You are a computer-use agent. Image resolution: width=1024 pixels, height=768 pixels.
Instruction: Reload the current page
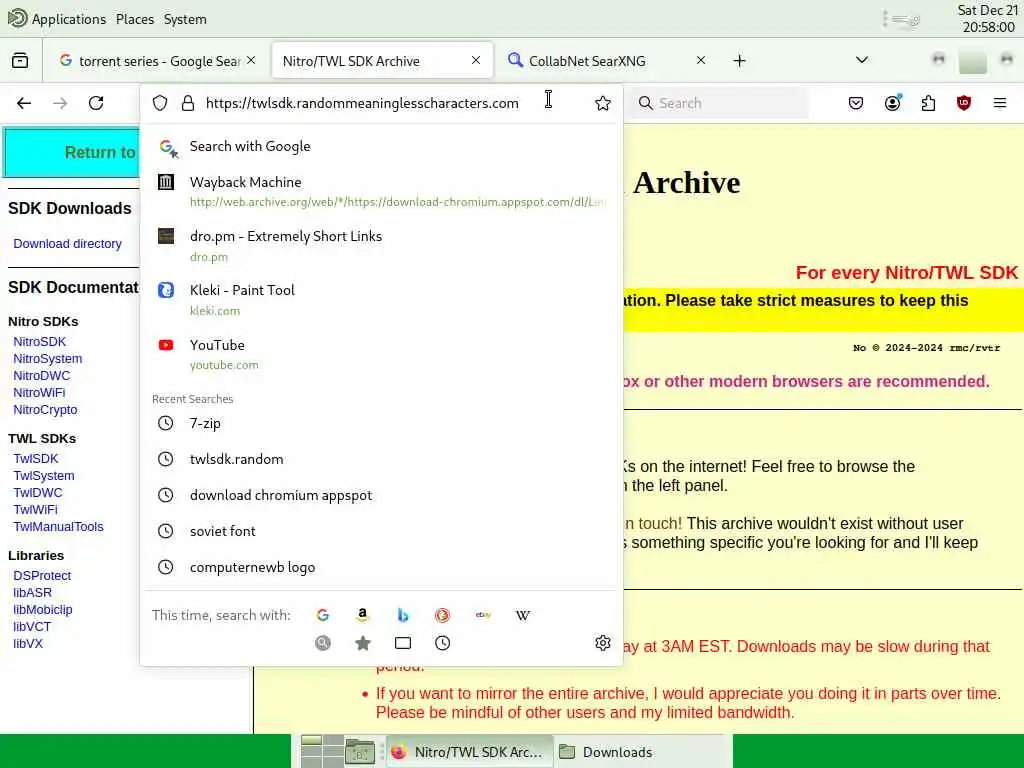[96, 103]
